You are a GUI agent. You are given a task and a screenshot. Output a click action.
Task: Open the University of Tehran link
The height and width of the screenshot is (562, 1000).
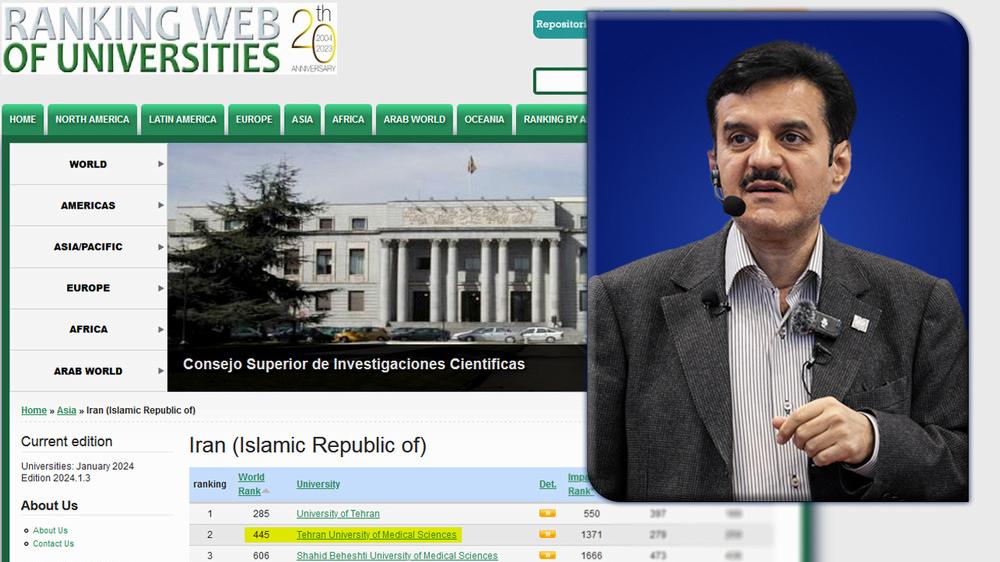(337, 514)
